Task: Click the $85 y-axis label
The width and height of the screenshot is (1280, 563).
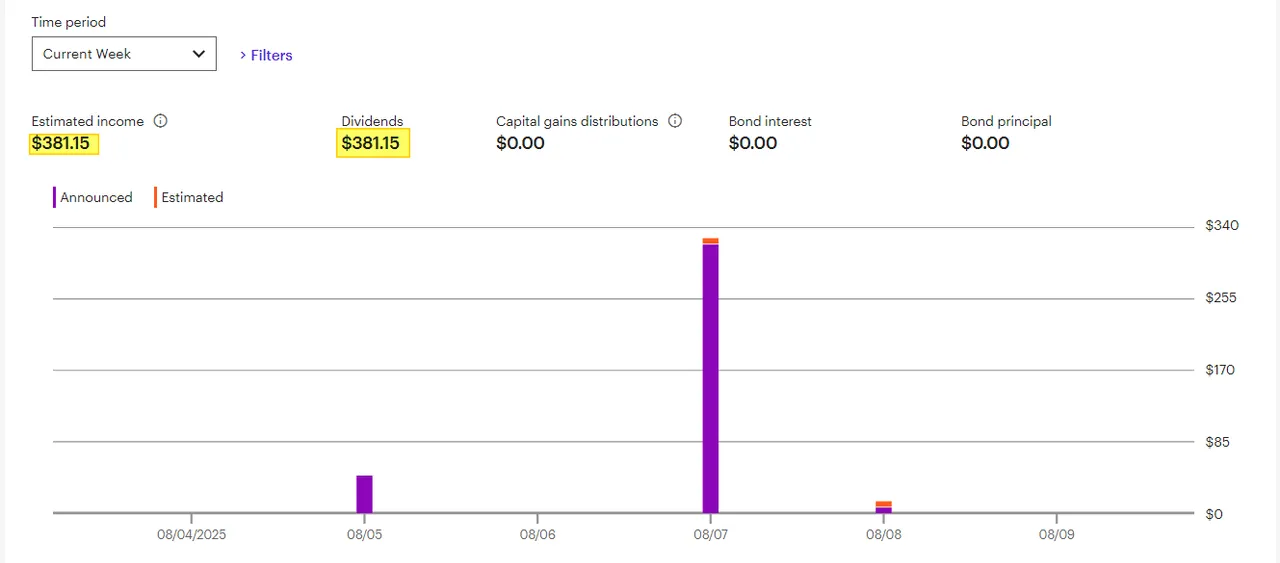Action: coord(1218,442)
